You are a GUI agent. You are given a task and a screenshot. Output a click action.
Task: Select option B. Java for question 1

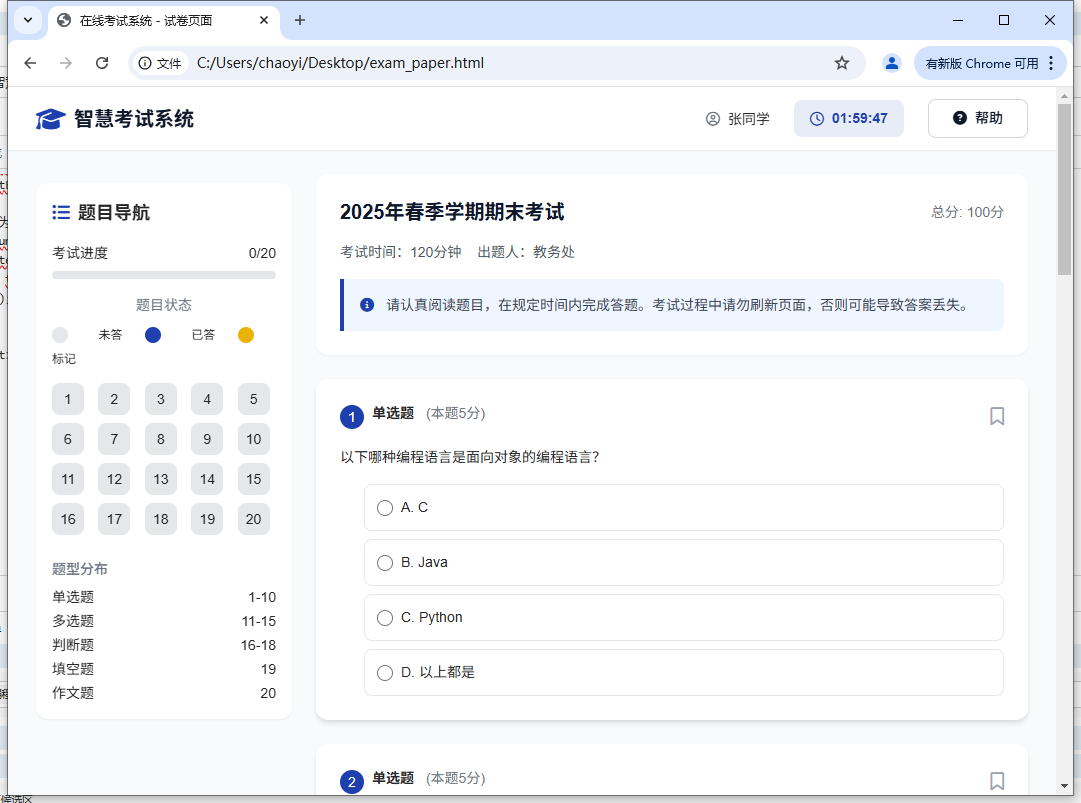tap(683, 562)
